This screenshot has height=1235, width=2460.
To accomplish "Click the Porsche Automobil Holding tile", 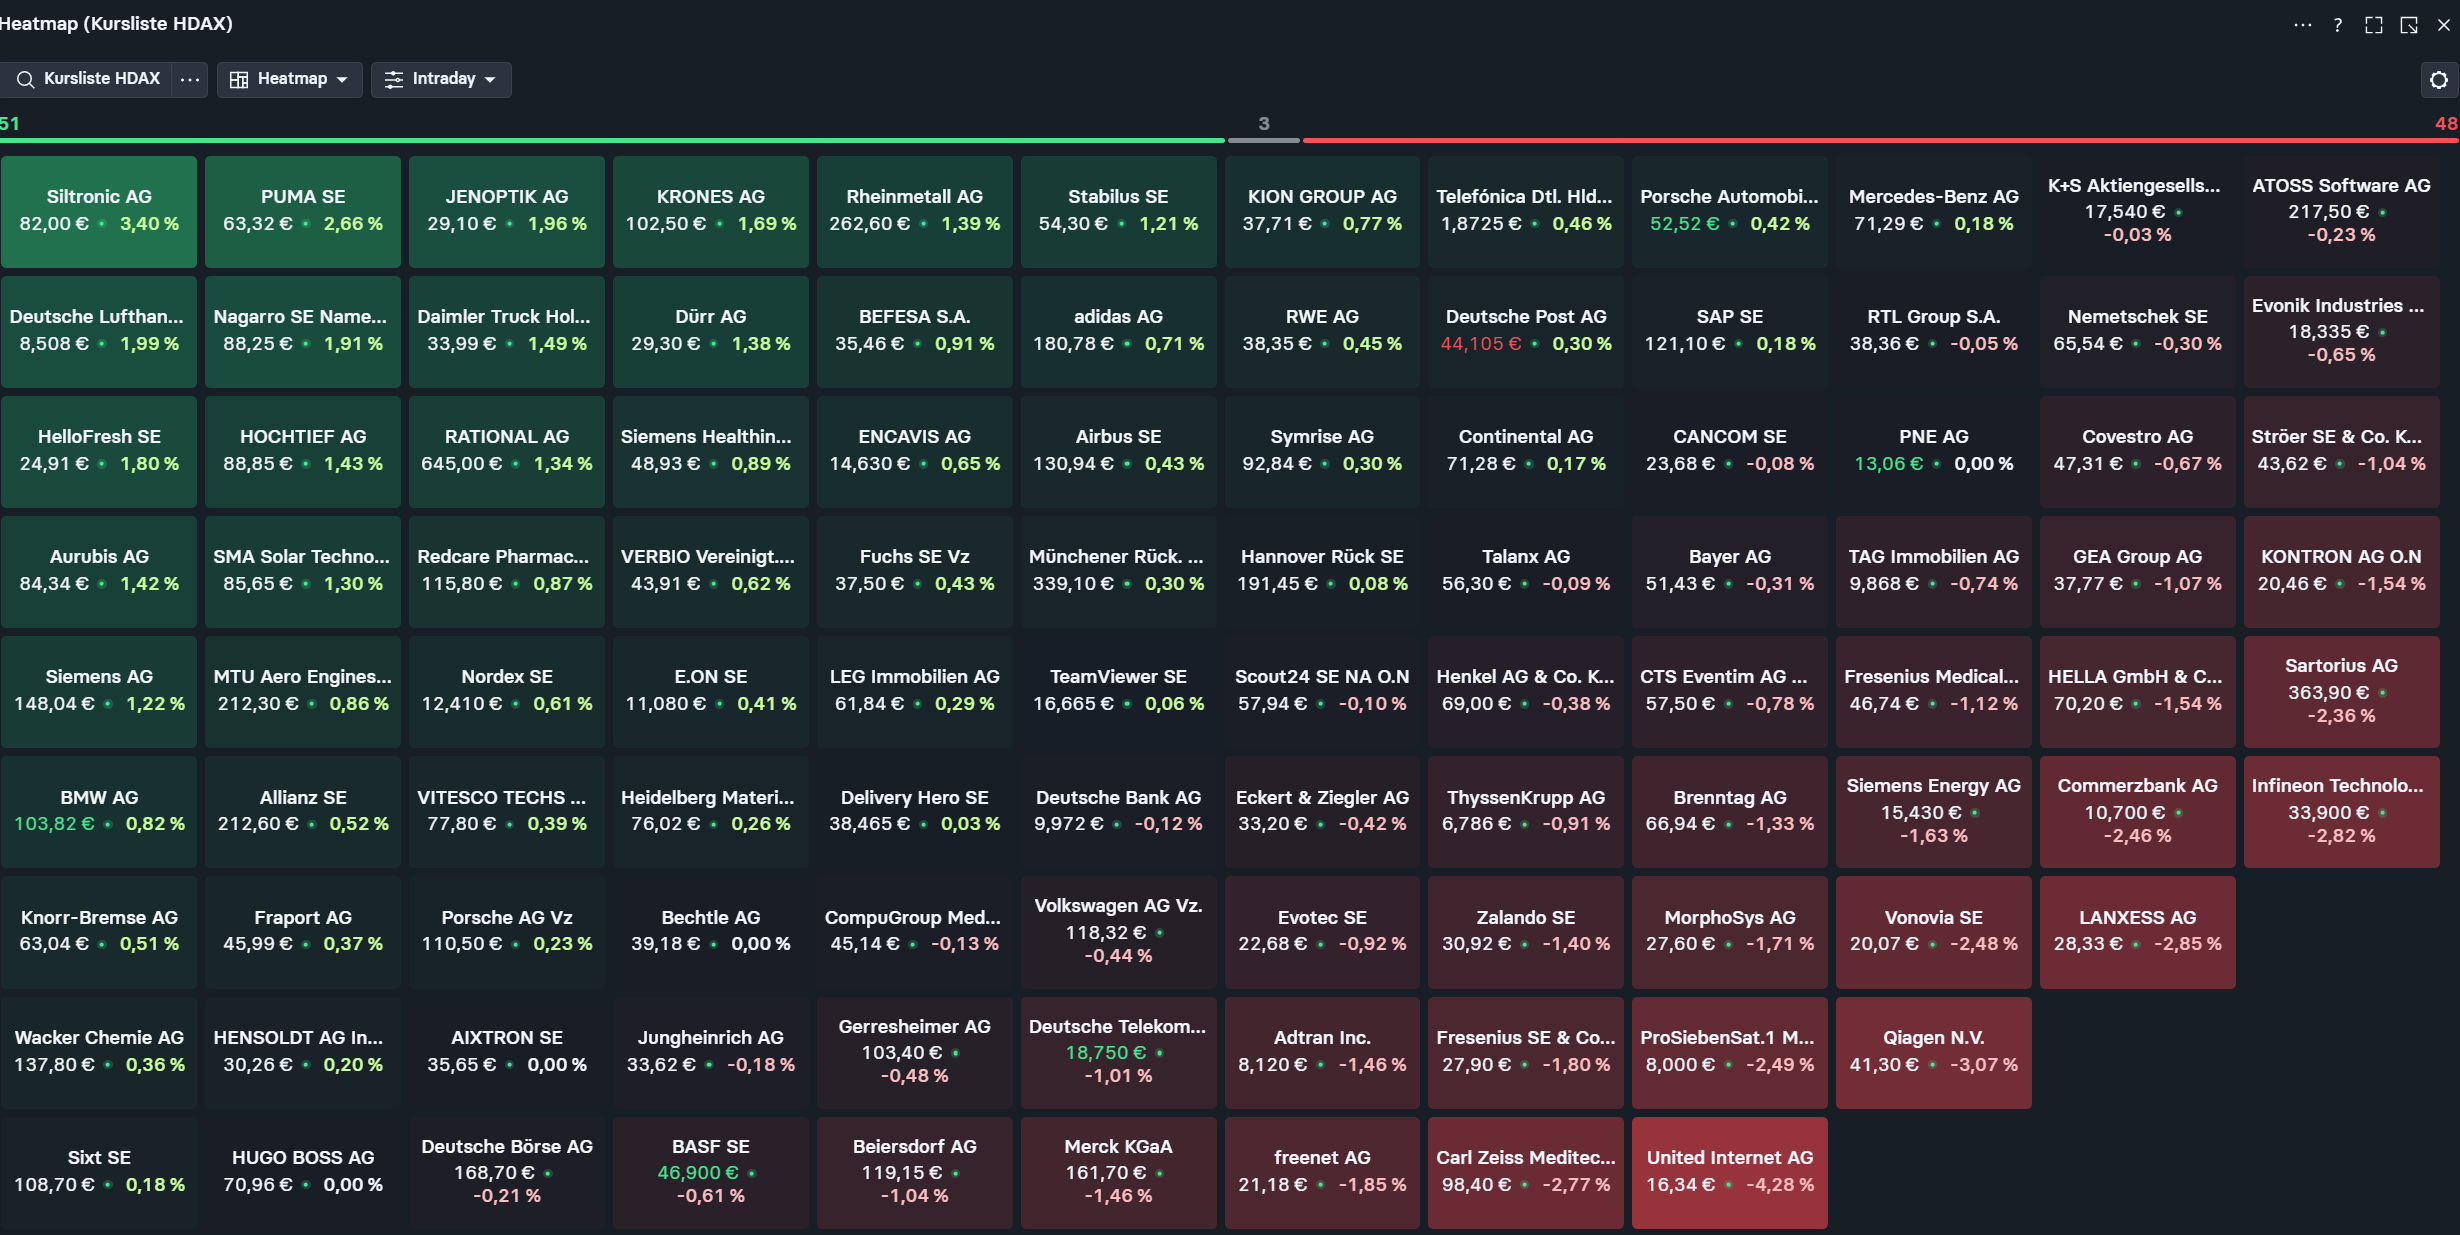I will tap(1730, 211).
